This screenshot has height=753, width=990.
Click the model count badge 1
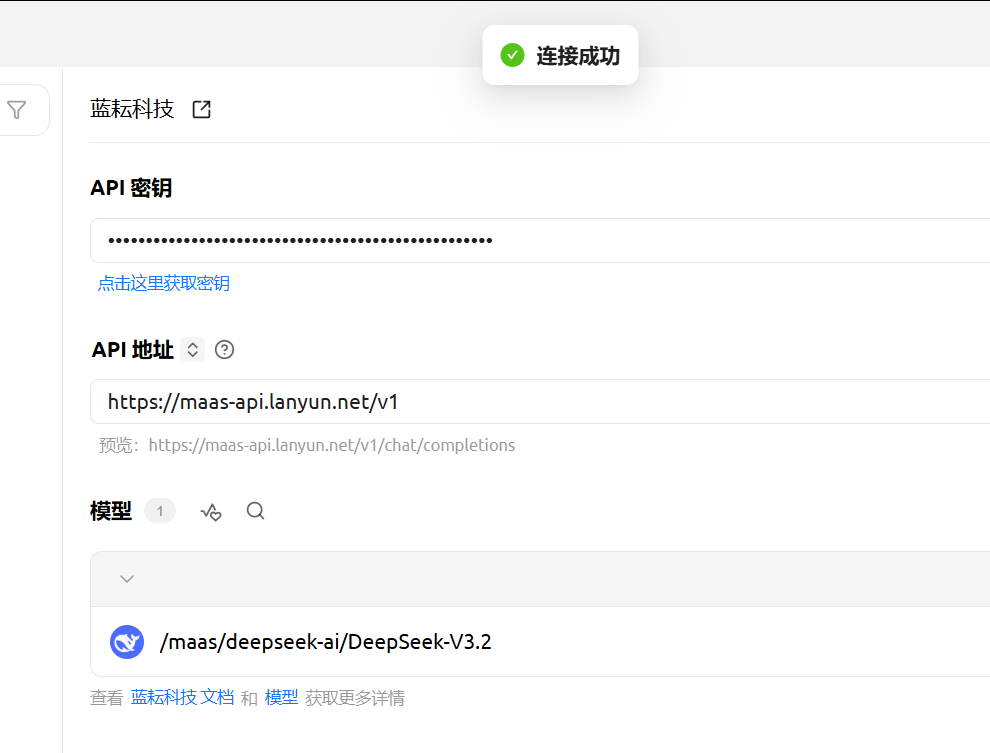pyautogui.click(x=160, y=511)
